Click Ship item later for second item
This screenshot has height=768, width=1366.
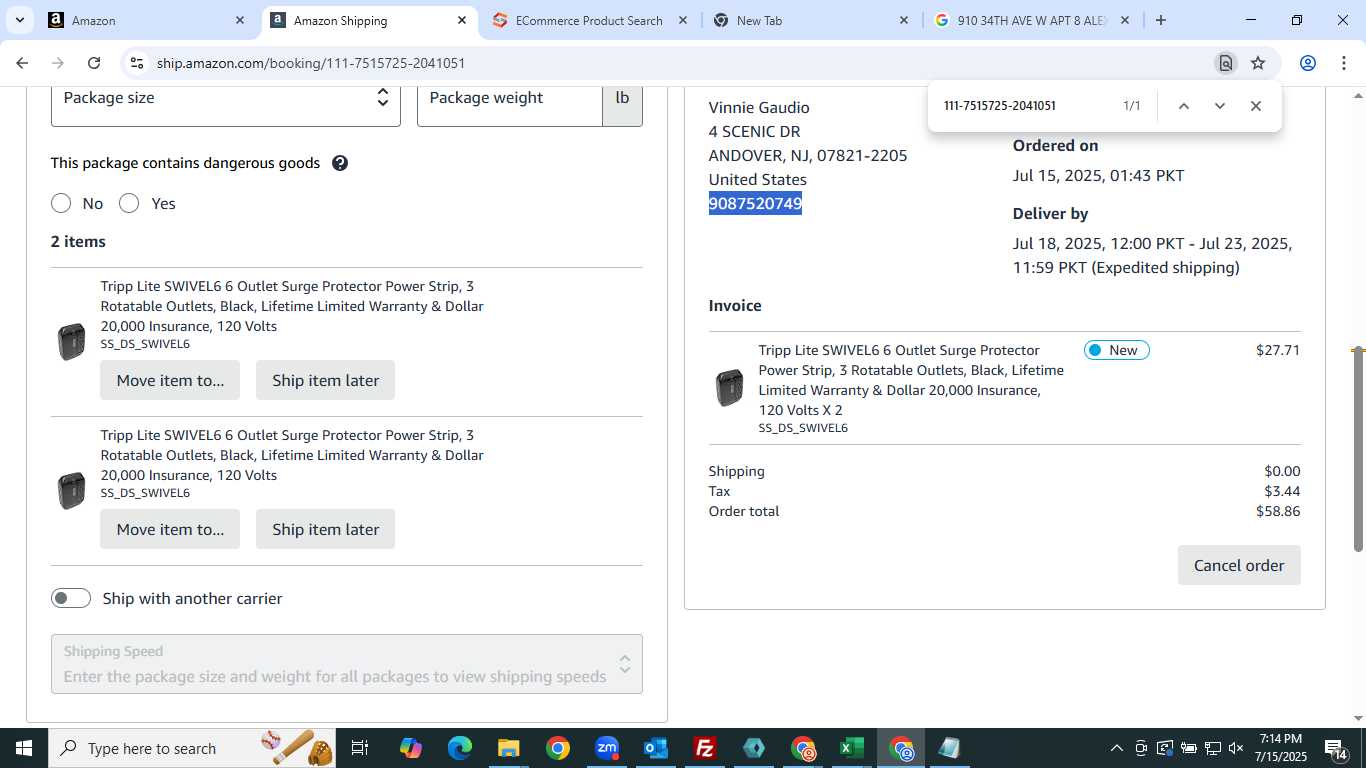(x=325, y=529)
